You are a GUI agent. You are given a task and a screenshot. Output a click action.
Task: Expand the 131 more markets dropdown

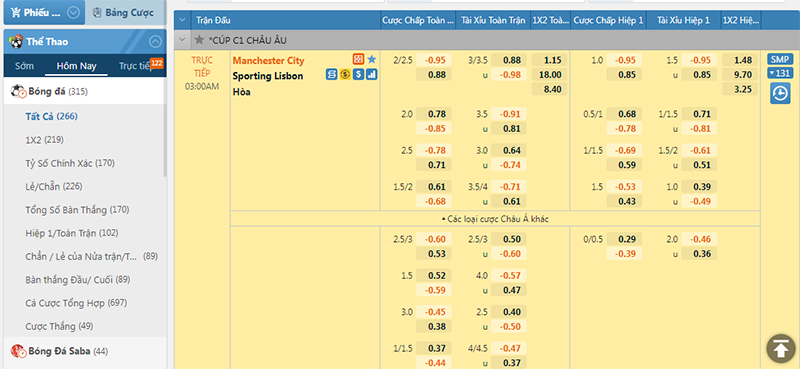[780, 72]
